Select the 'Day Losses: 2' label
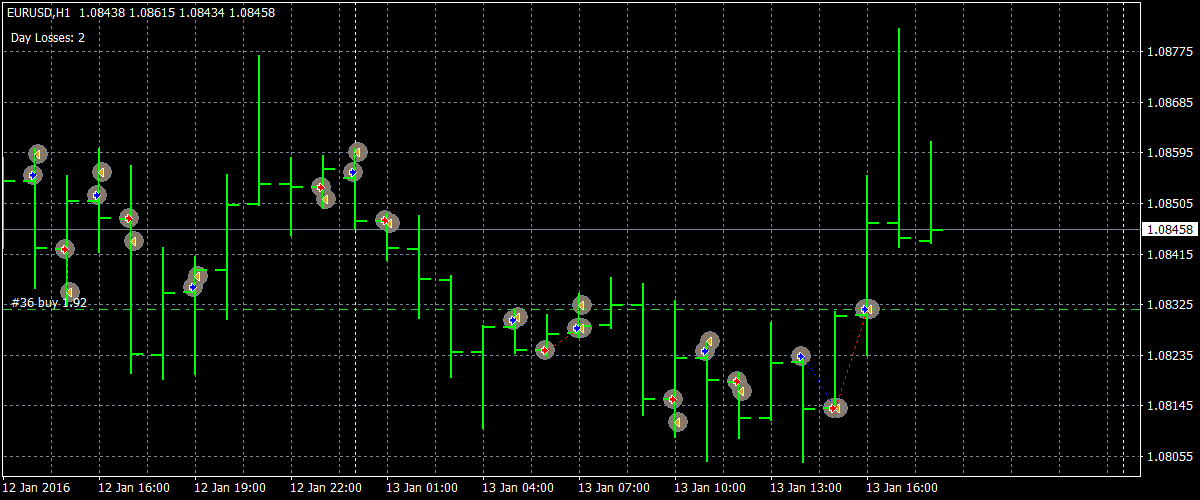 click(48, 37)
